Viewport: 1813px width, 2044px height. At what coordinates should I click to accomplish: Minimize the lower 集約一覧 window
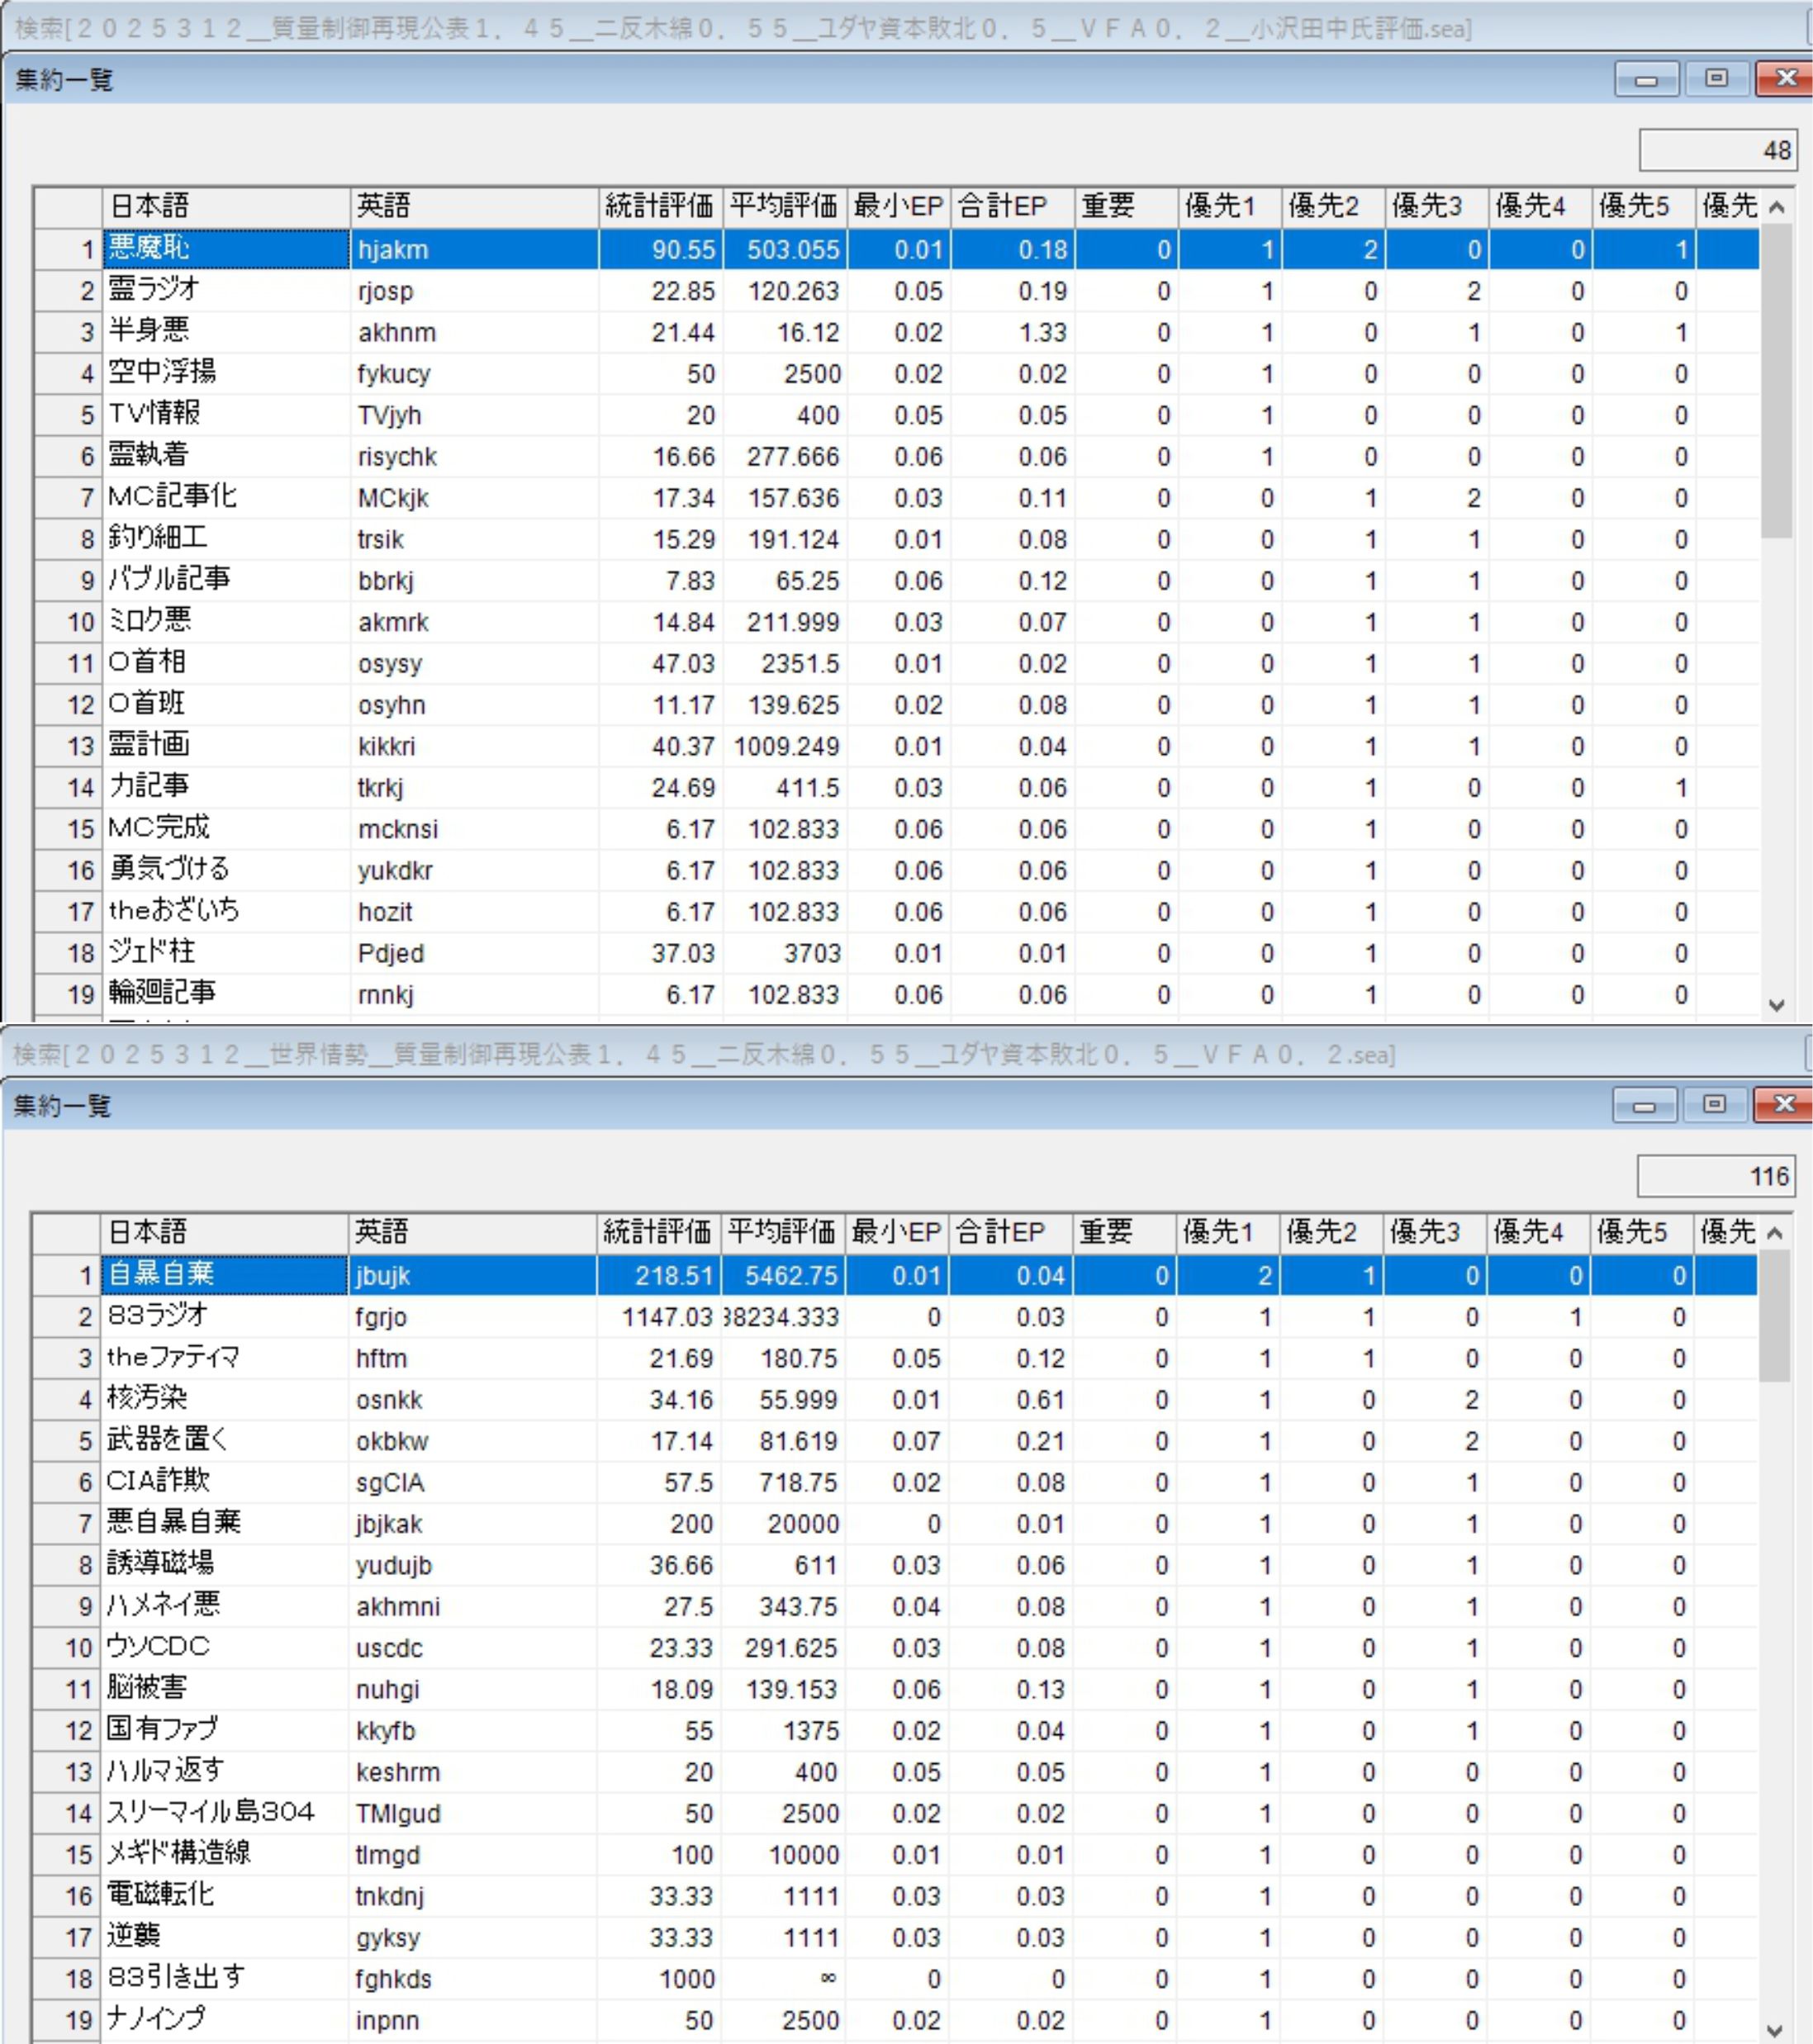[x=1644, y=1104]
